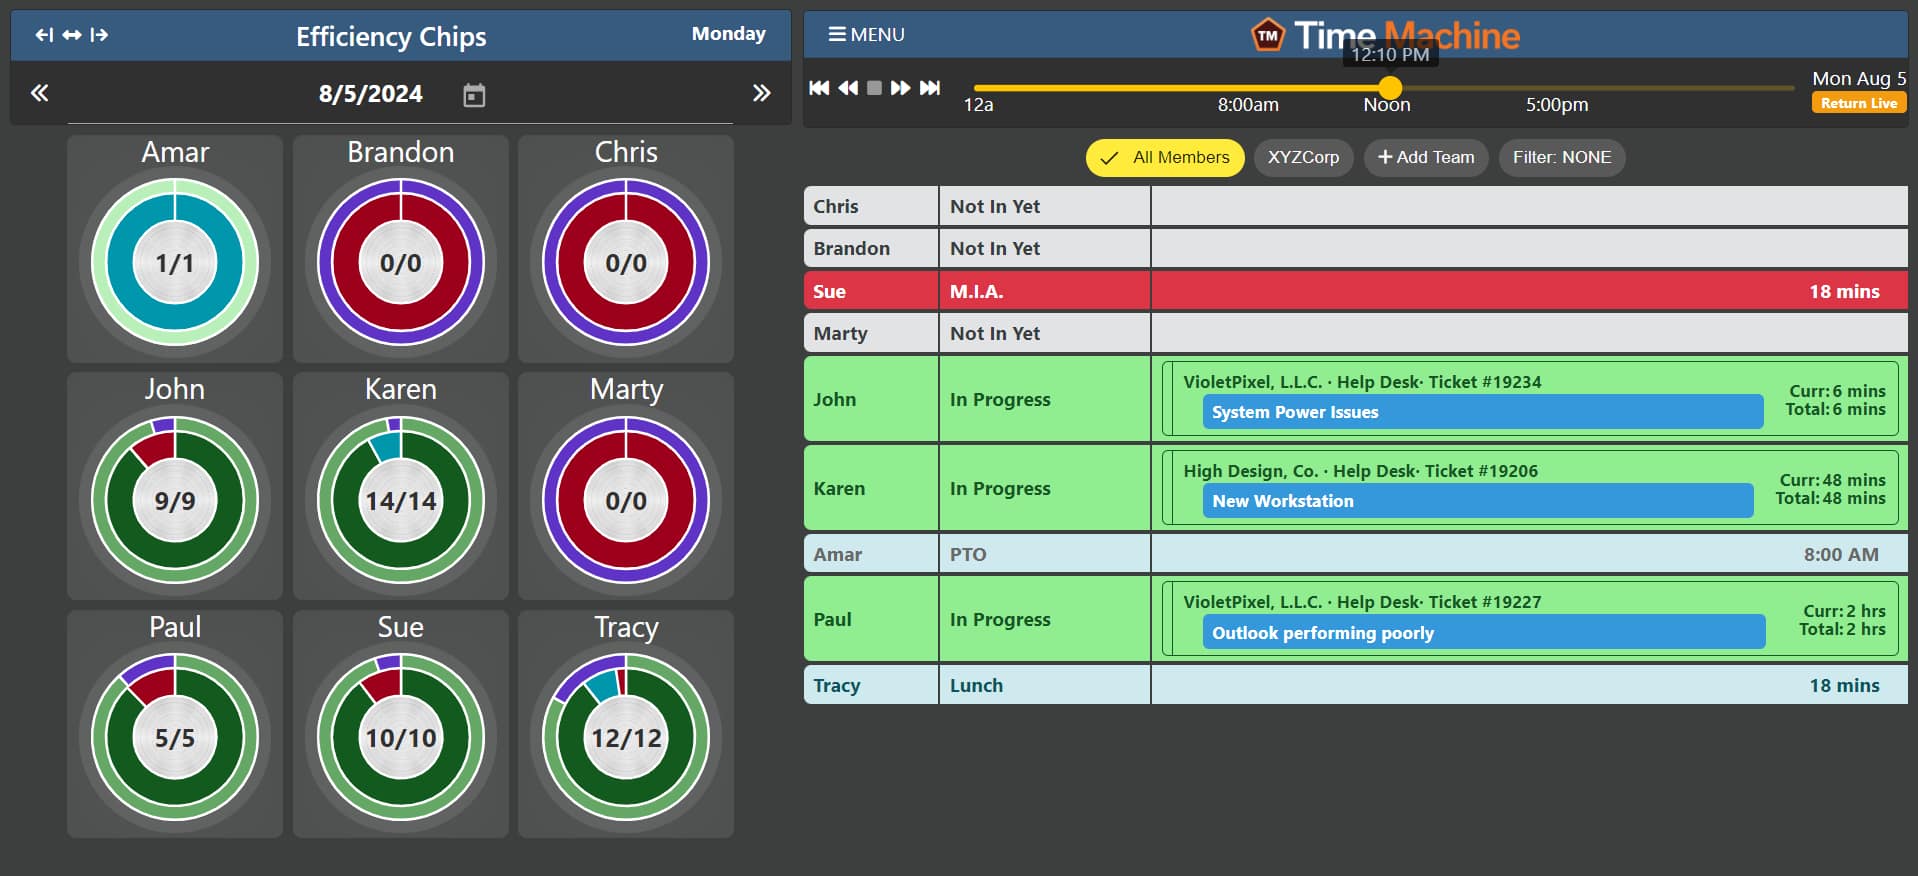Skip to end of the timeline
This screenshot has height=876, width=1918.
pos(930,88)
